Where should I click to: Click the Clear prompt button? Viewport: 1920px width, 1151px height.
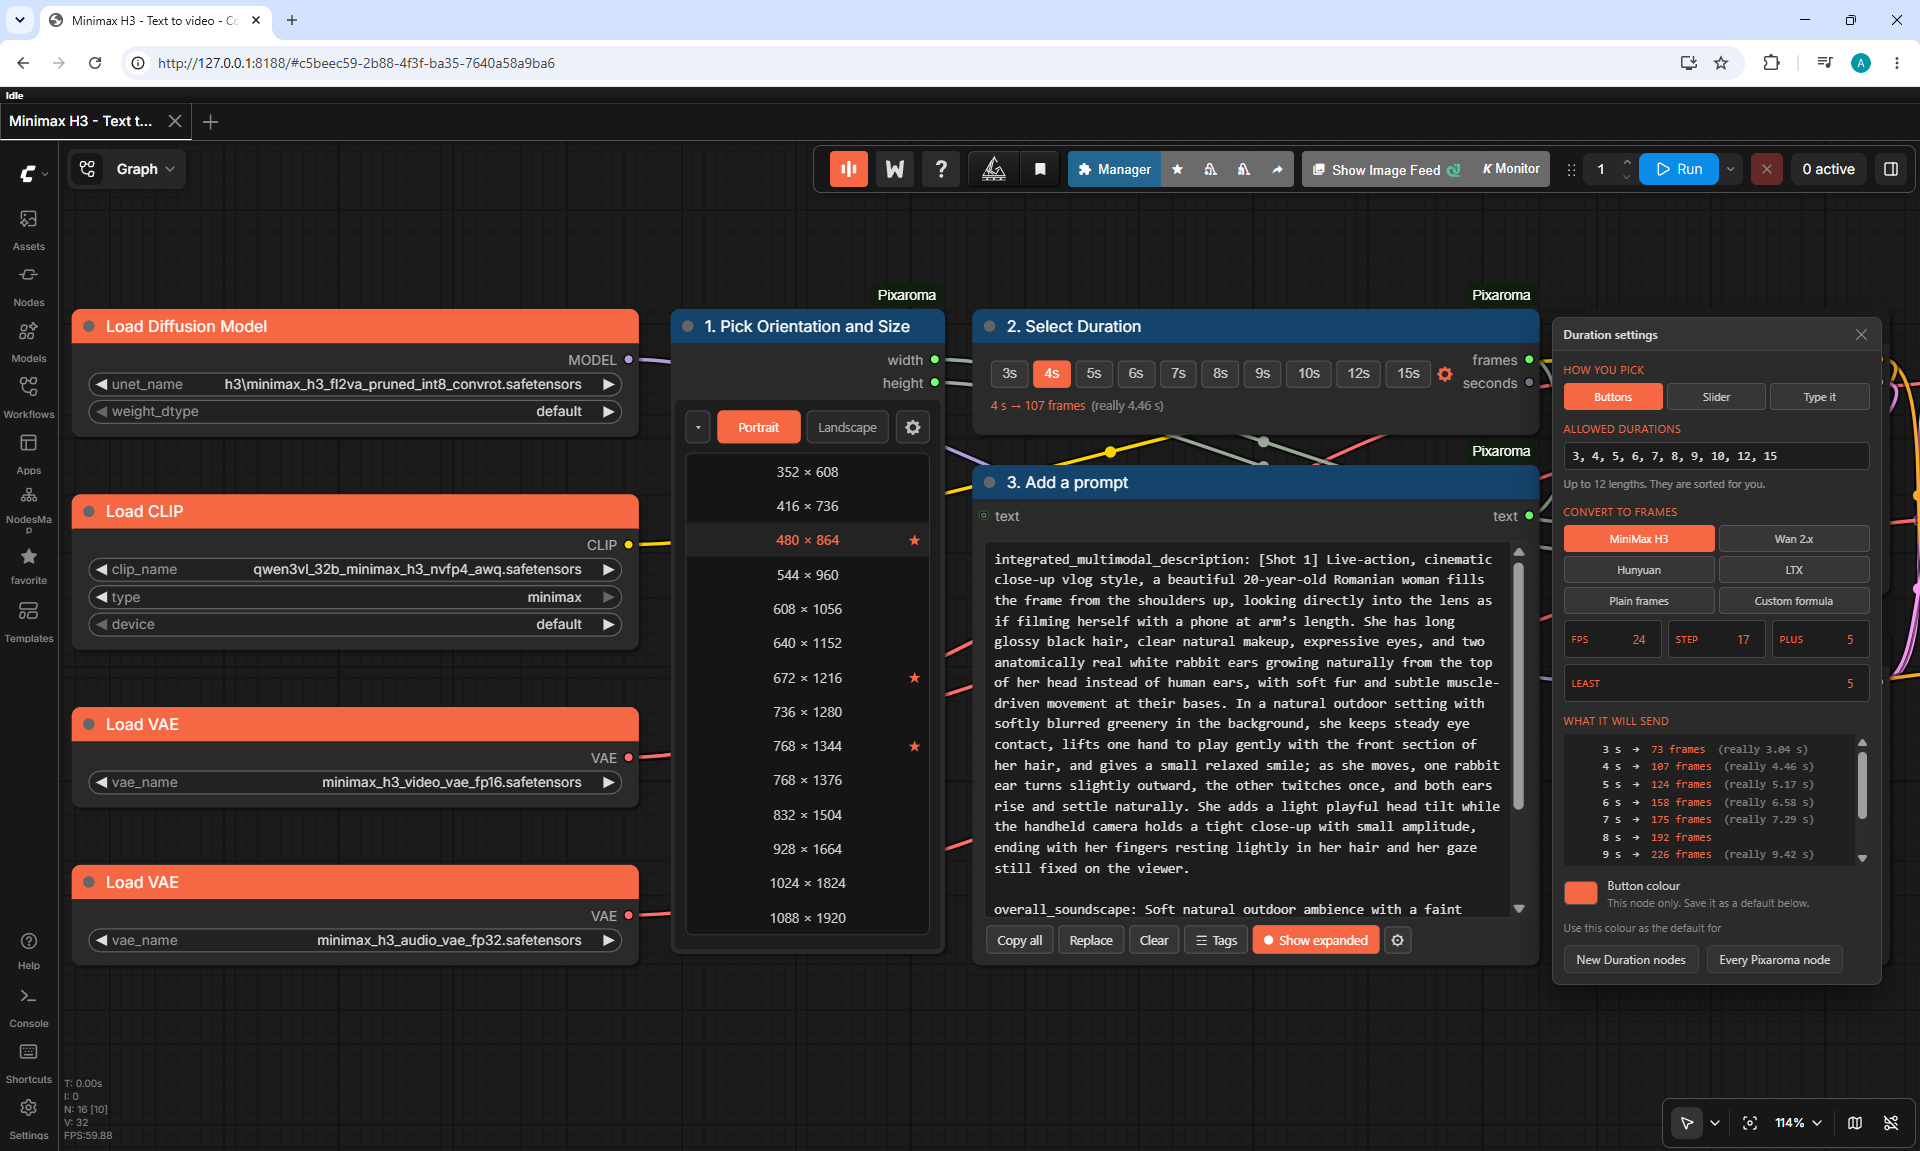pyautogui.click(x=1154, y=940)
